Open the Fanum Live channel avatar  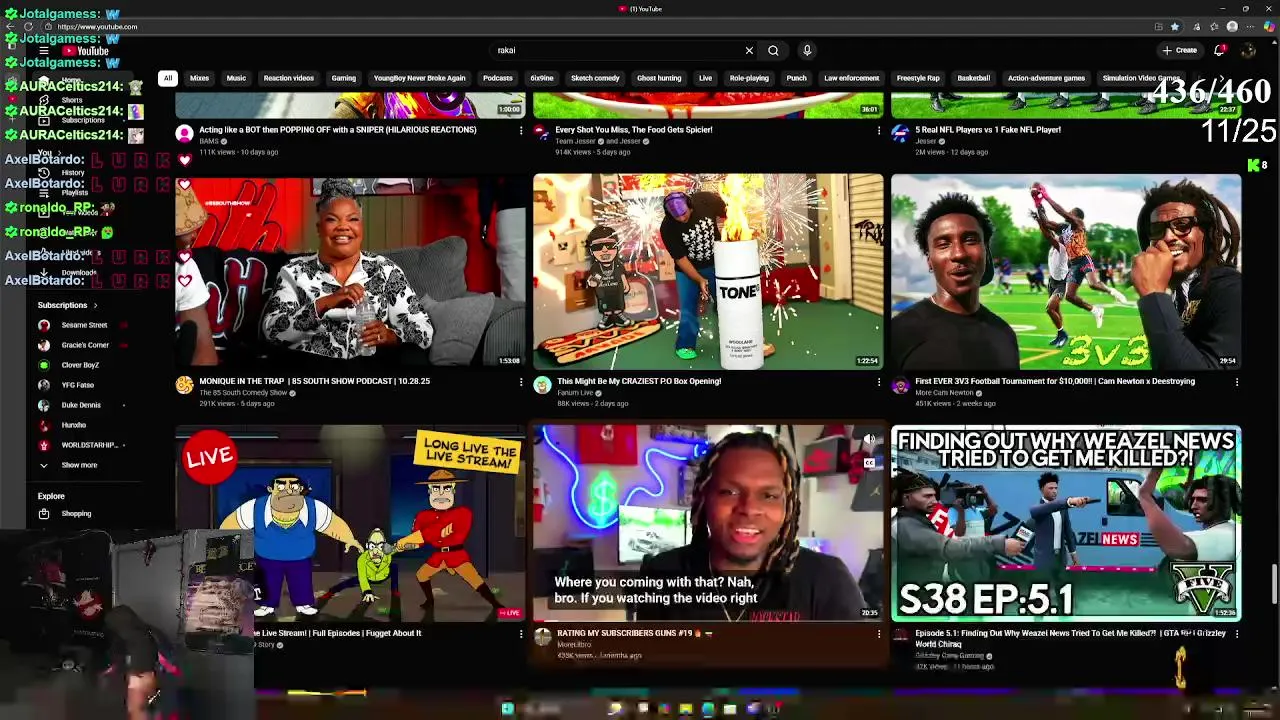(542, 385)
